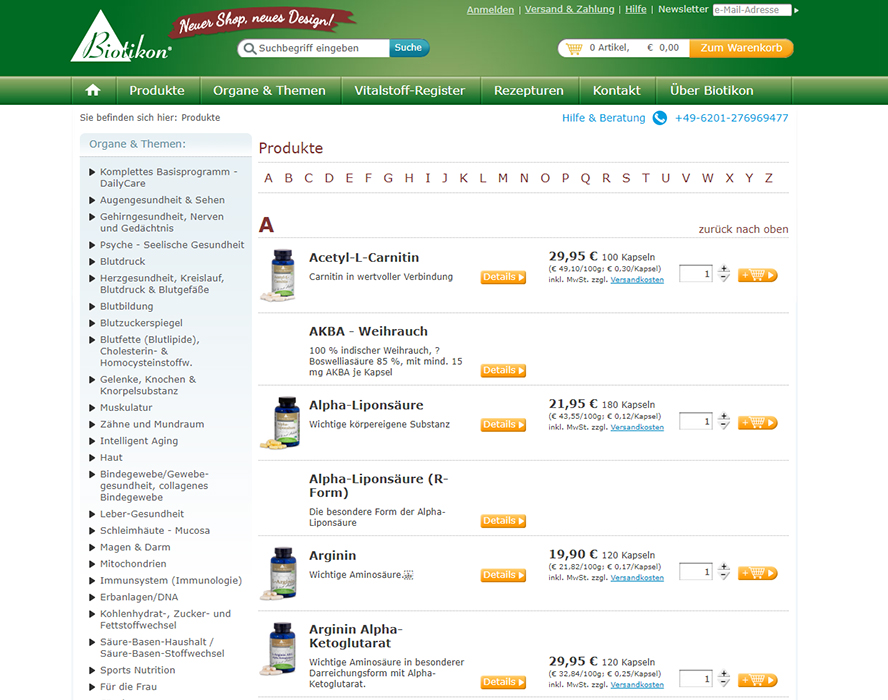Click the search magnifier icon
This screenshot has height=700, width=888.
coord(249,48)
